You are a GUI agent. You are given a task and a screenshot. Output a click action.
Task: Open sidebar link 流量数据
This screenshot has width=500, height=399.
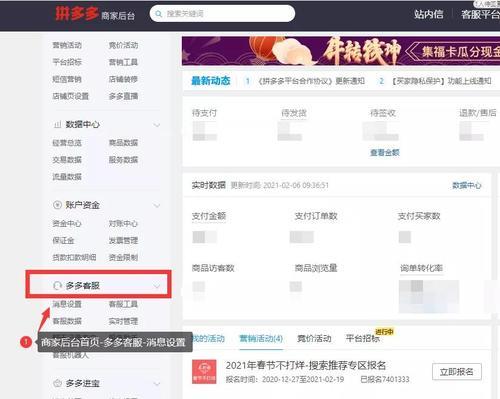pyautogui.click(x=67, y=177)
